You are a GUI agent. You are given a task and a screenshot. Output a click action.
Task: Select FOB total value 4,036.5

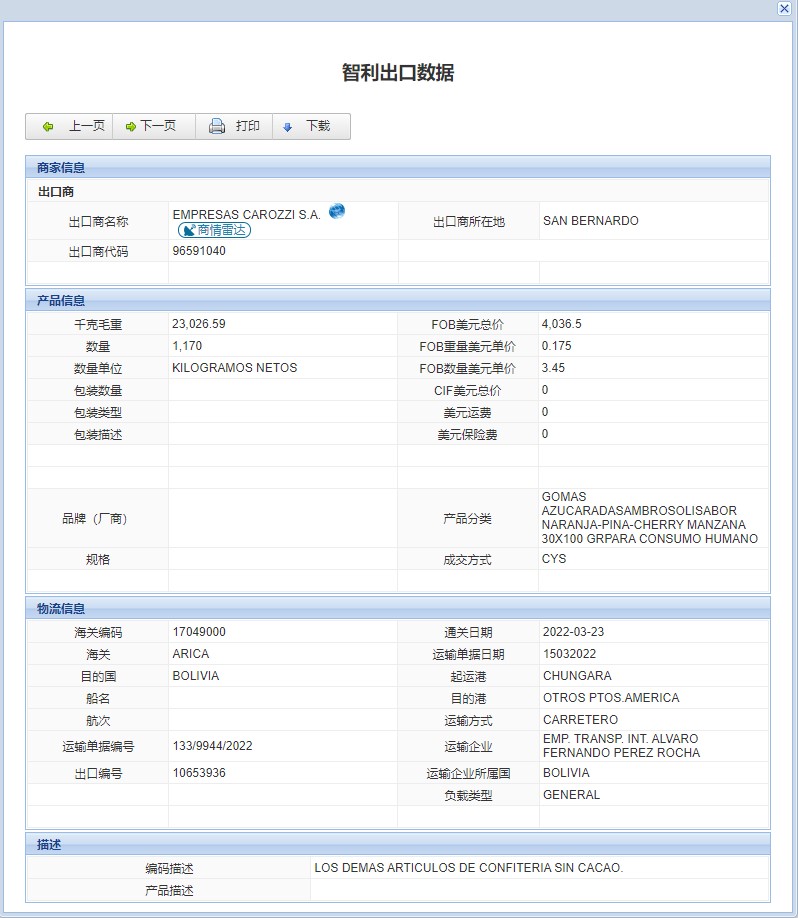561,324
